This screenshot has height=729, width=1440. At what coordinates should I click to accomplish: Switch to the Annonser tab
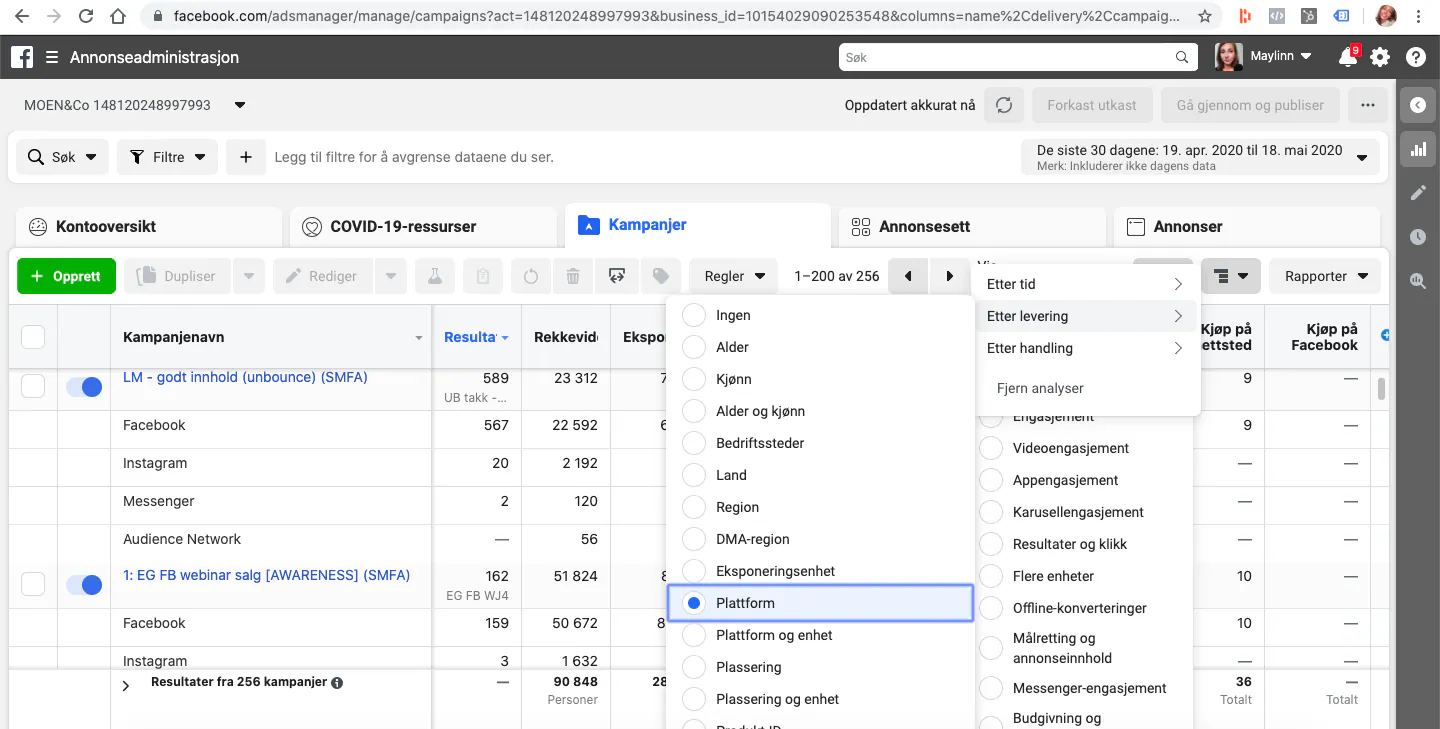[1246, 226]
